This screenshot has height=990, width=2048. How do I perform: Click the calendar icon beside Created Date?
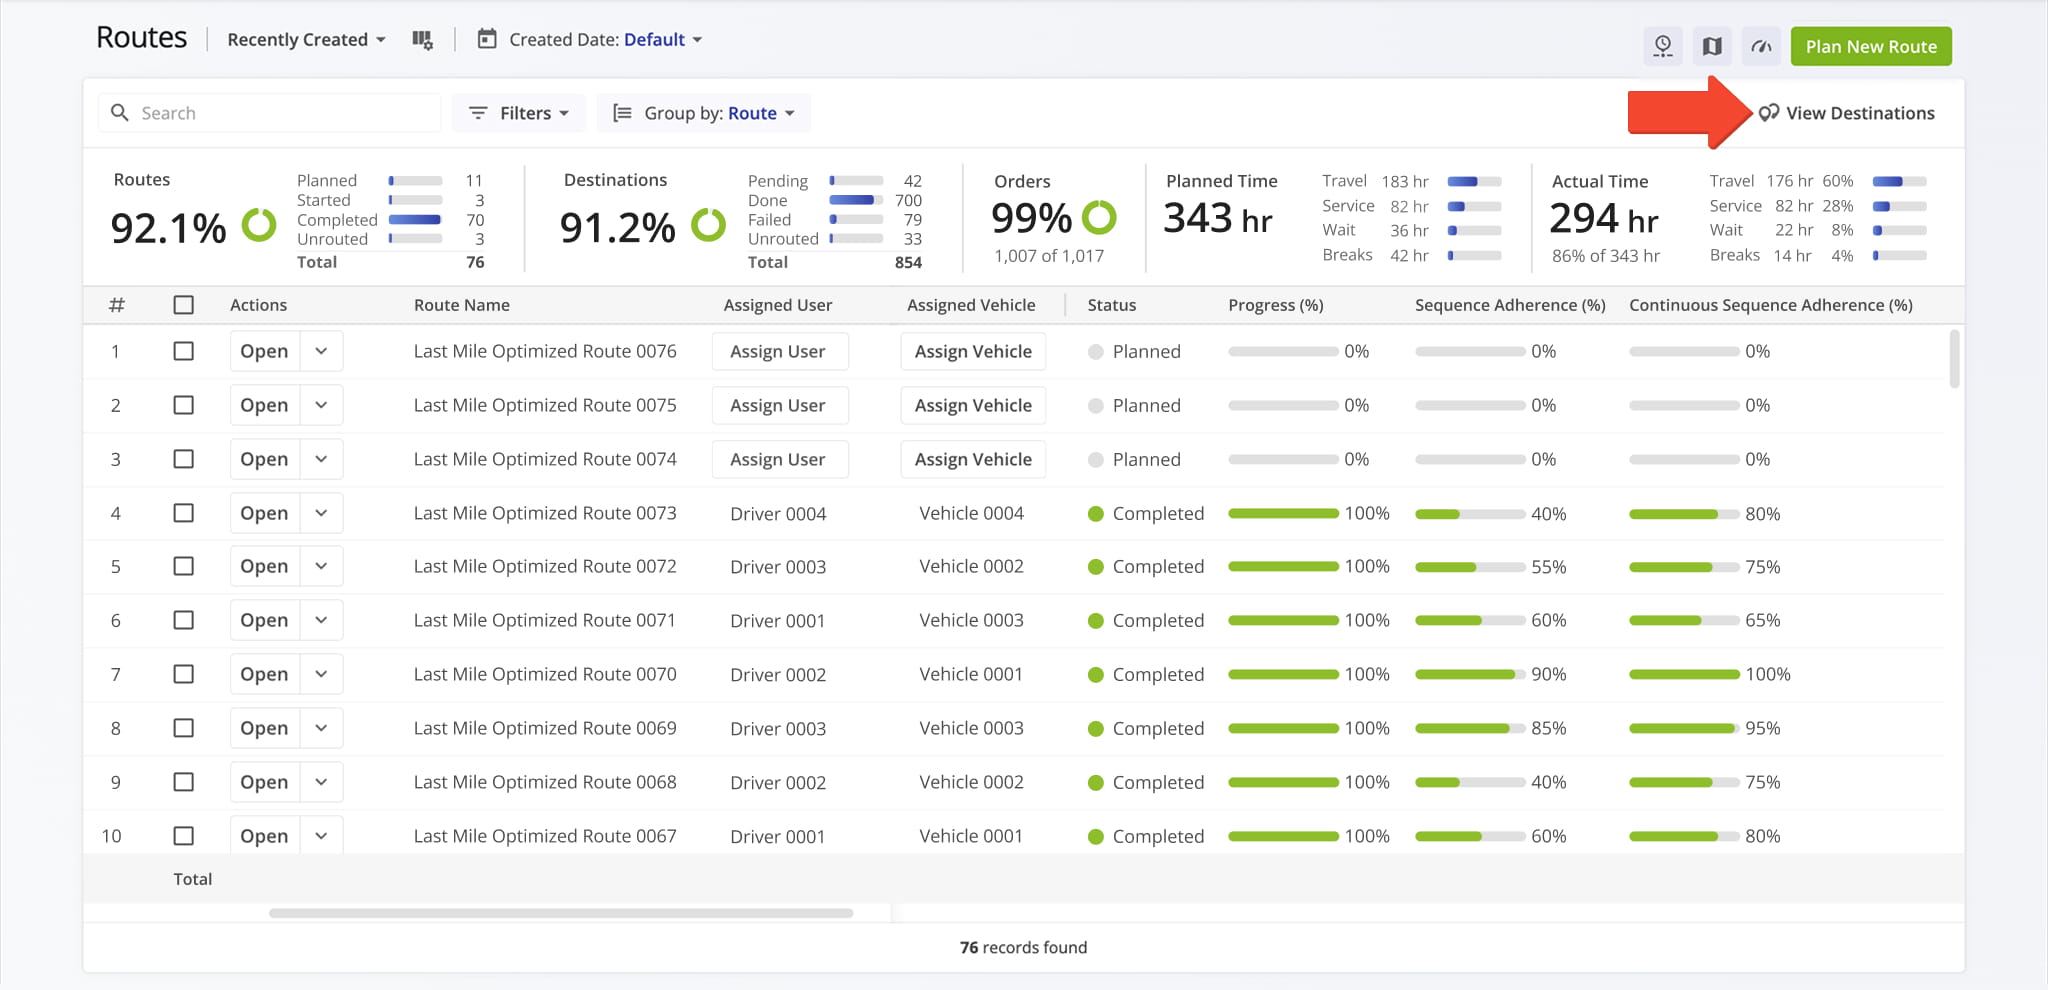[486, 39]
